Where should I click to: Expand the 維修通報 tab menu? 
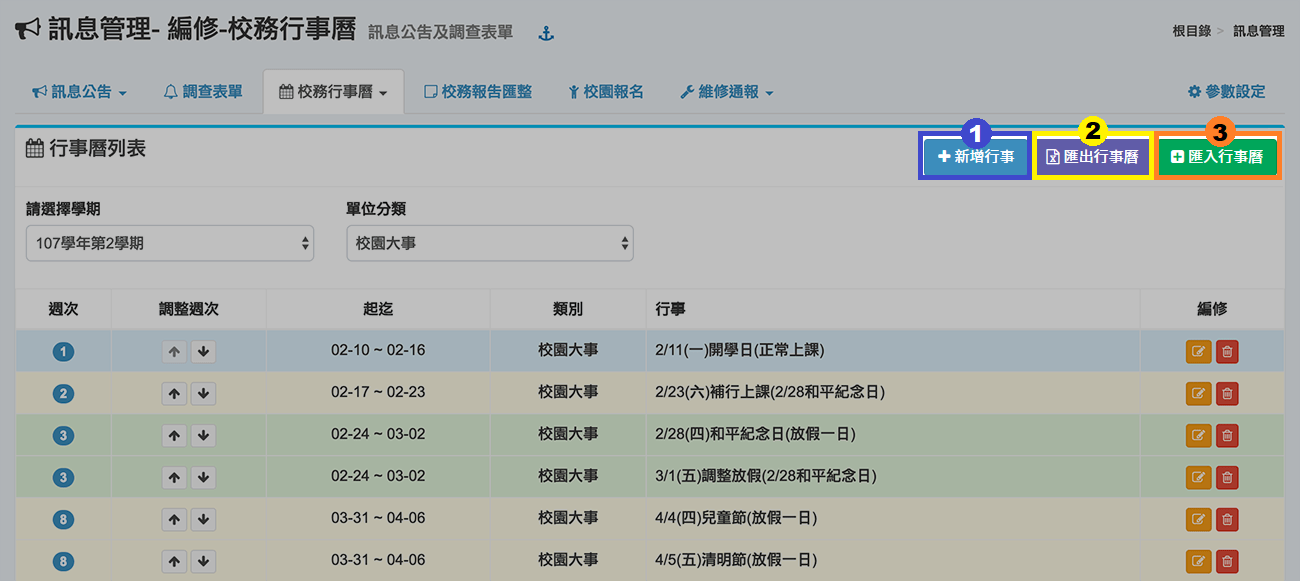(x=727, y=92)
